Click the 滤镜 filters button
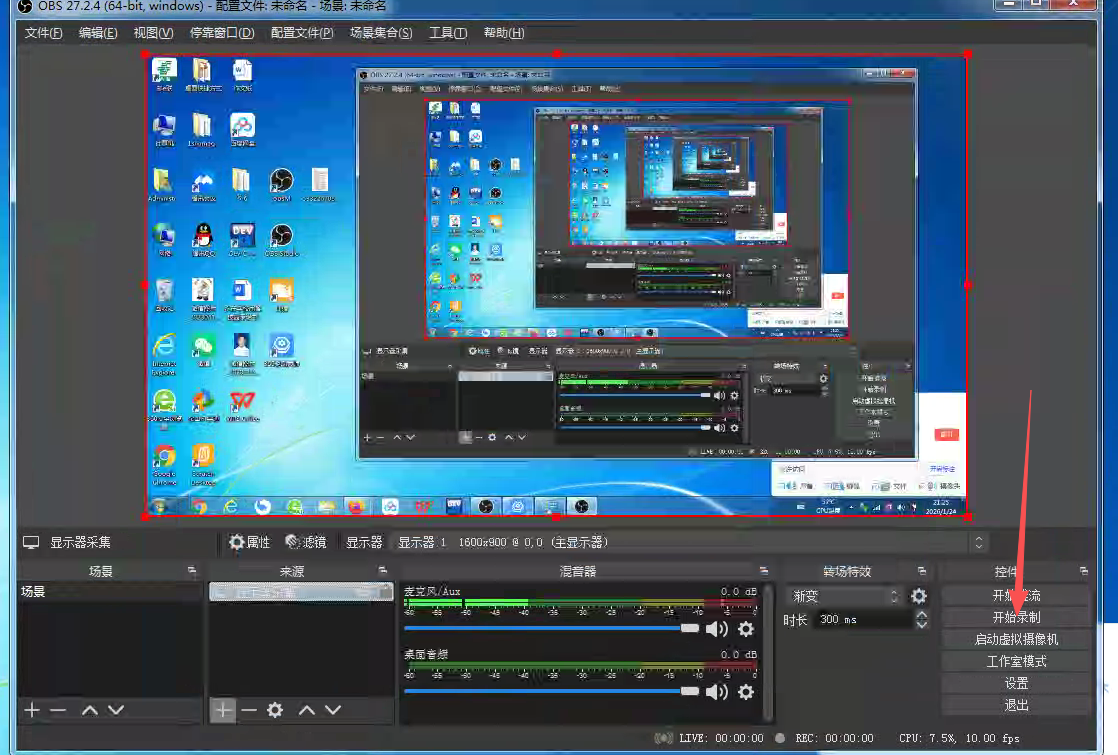The image size is (1118, 755). pos(306,542)
